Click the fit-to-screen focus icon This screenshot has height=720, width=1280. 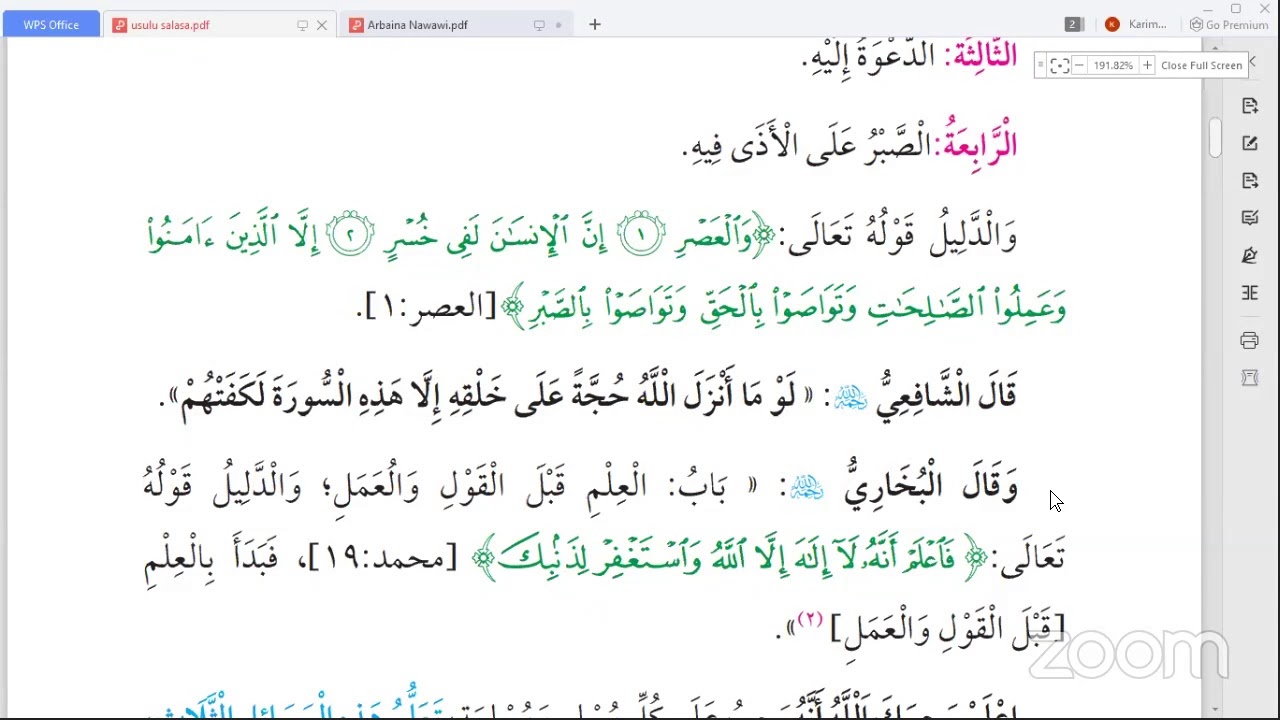coord(1060,65)
